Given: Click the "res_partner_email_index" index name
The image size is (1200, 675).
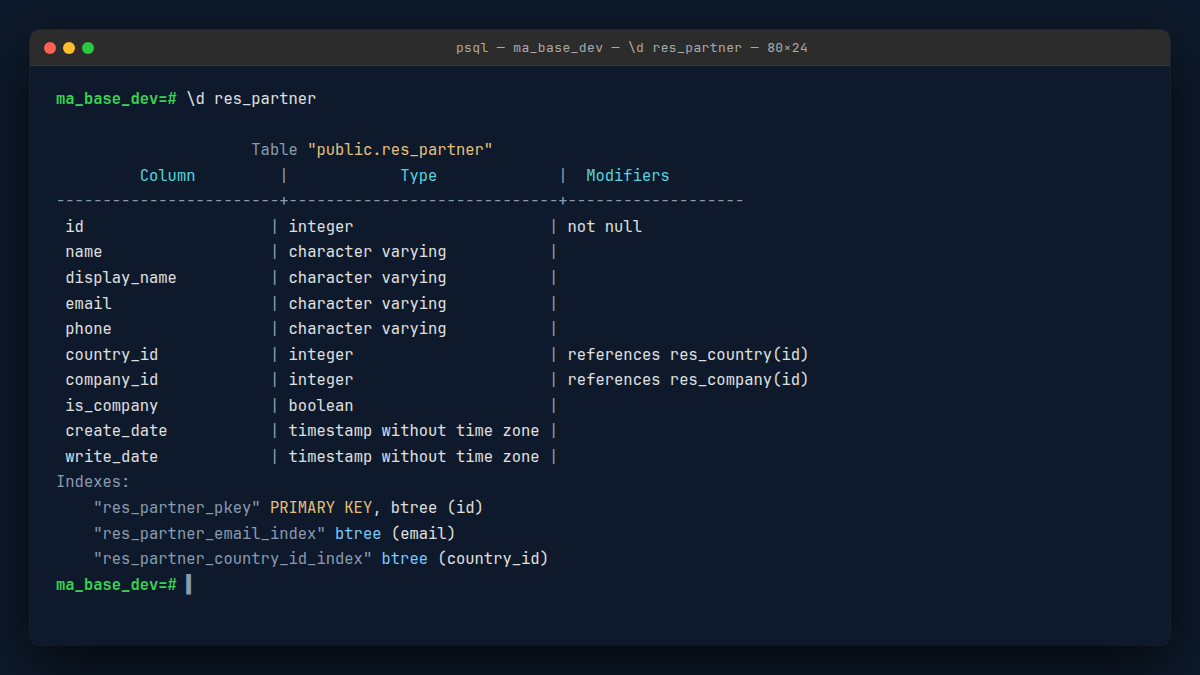Looking at the screenshot, I should pos(210,534).
